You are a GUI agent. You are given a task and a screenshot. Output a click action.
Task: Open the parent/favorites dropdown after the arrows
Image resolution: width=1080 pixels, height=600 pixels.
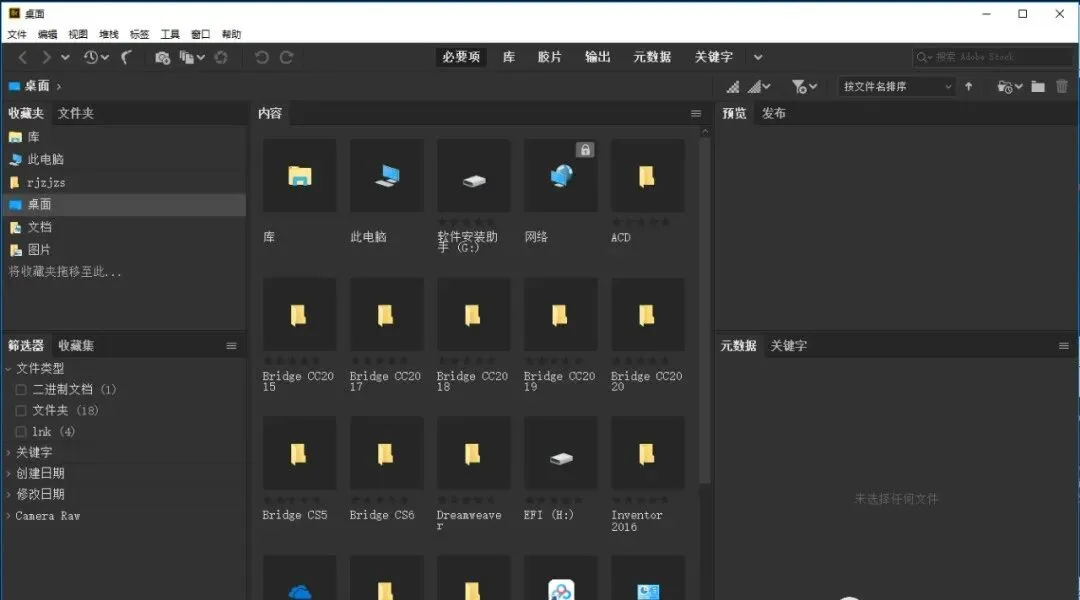coord(65,57)
